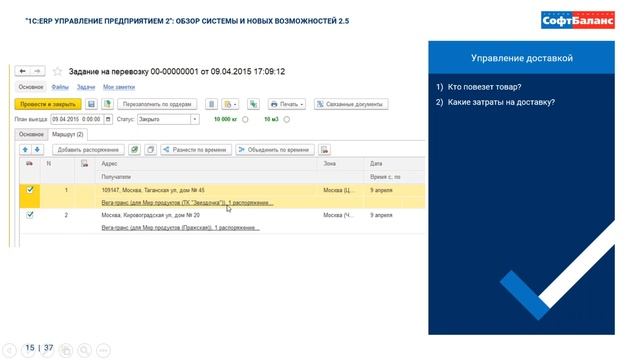Click the 9 апреля date in row 1
This screenshot has height=360, width=640.
click(381, 190)
